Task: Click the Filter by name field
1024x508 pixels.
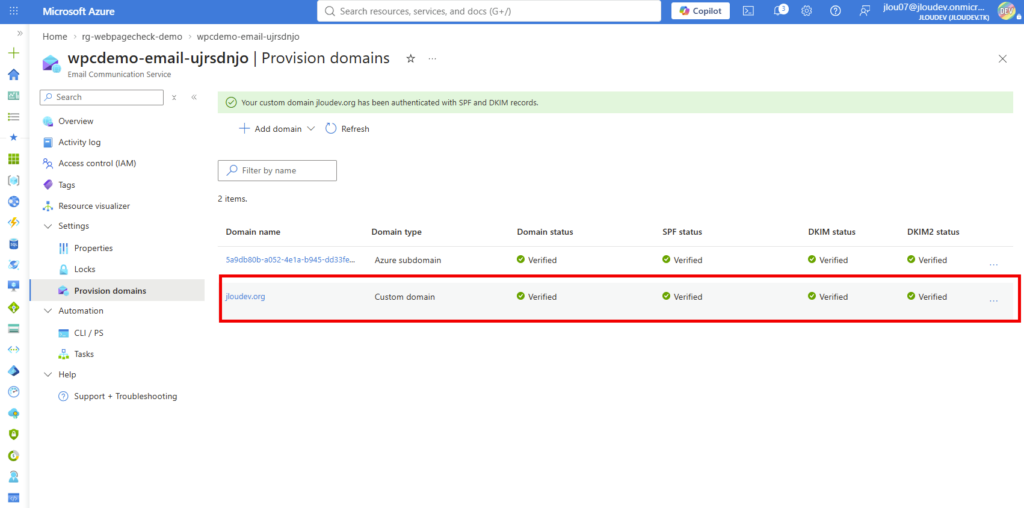Action: 277,170
